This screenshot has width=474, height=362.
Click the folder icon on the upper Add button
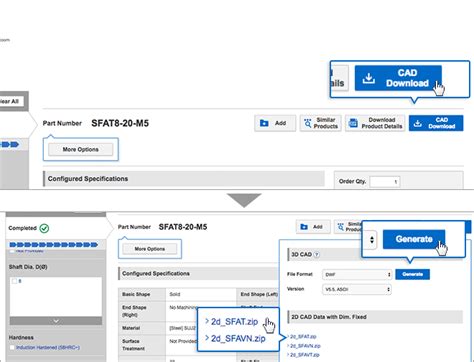(x=264, y=123)
